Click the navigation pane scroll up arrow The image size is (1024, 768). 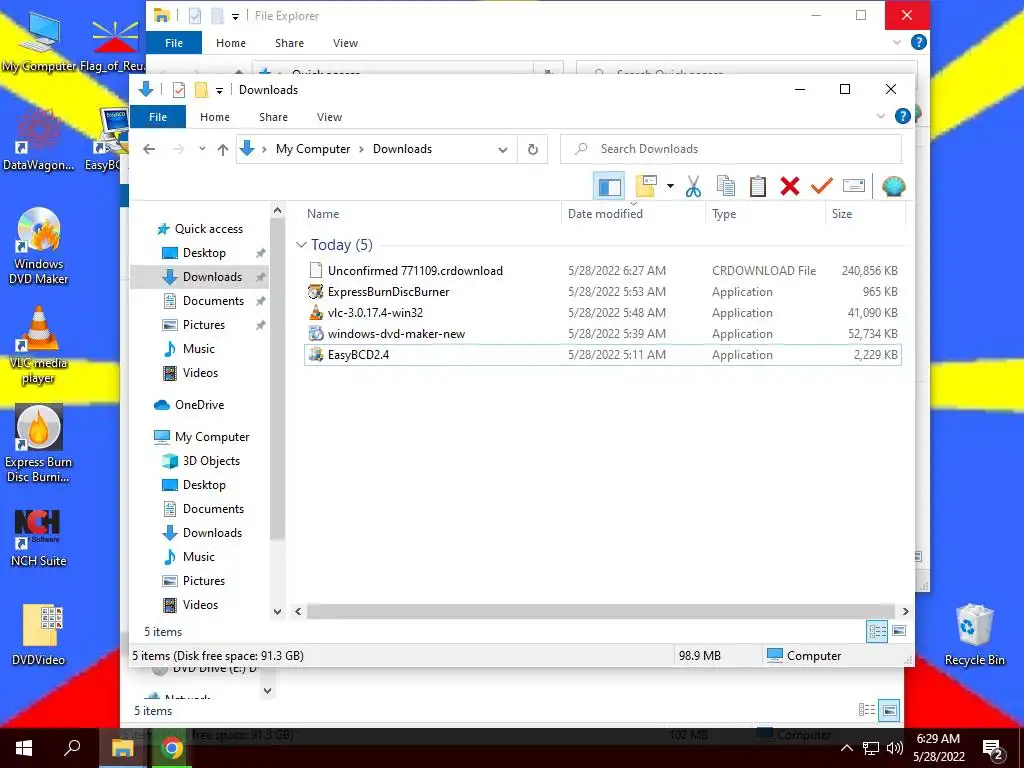[278, 210]
